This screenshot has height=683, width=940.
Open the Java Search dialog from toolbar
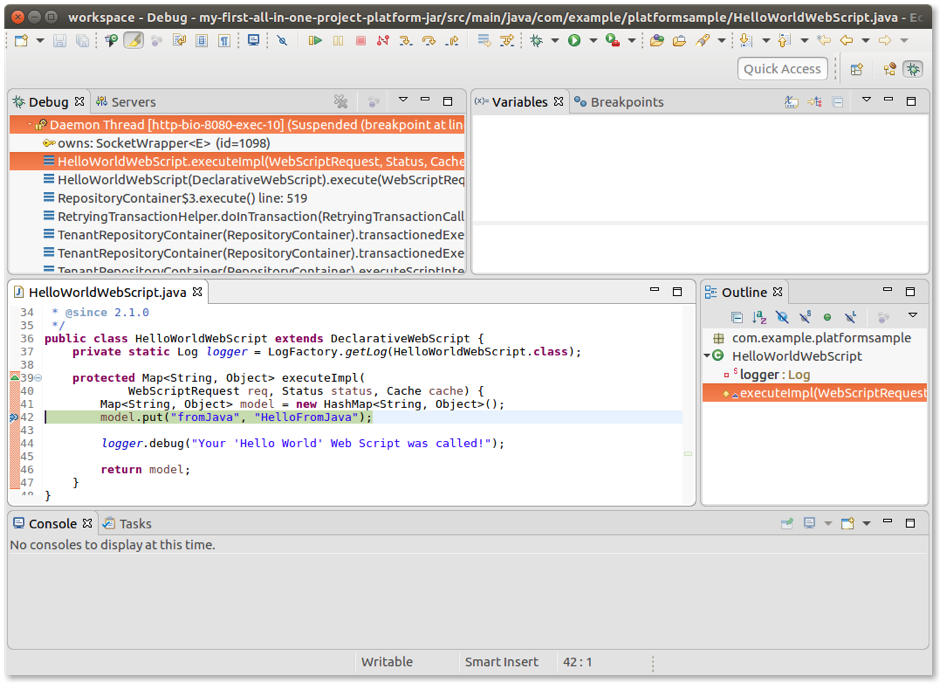(x=702, y=41)
